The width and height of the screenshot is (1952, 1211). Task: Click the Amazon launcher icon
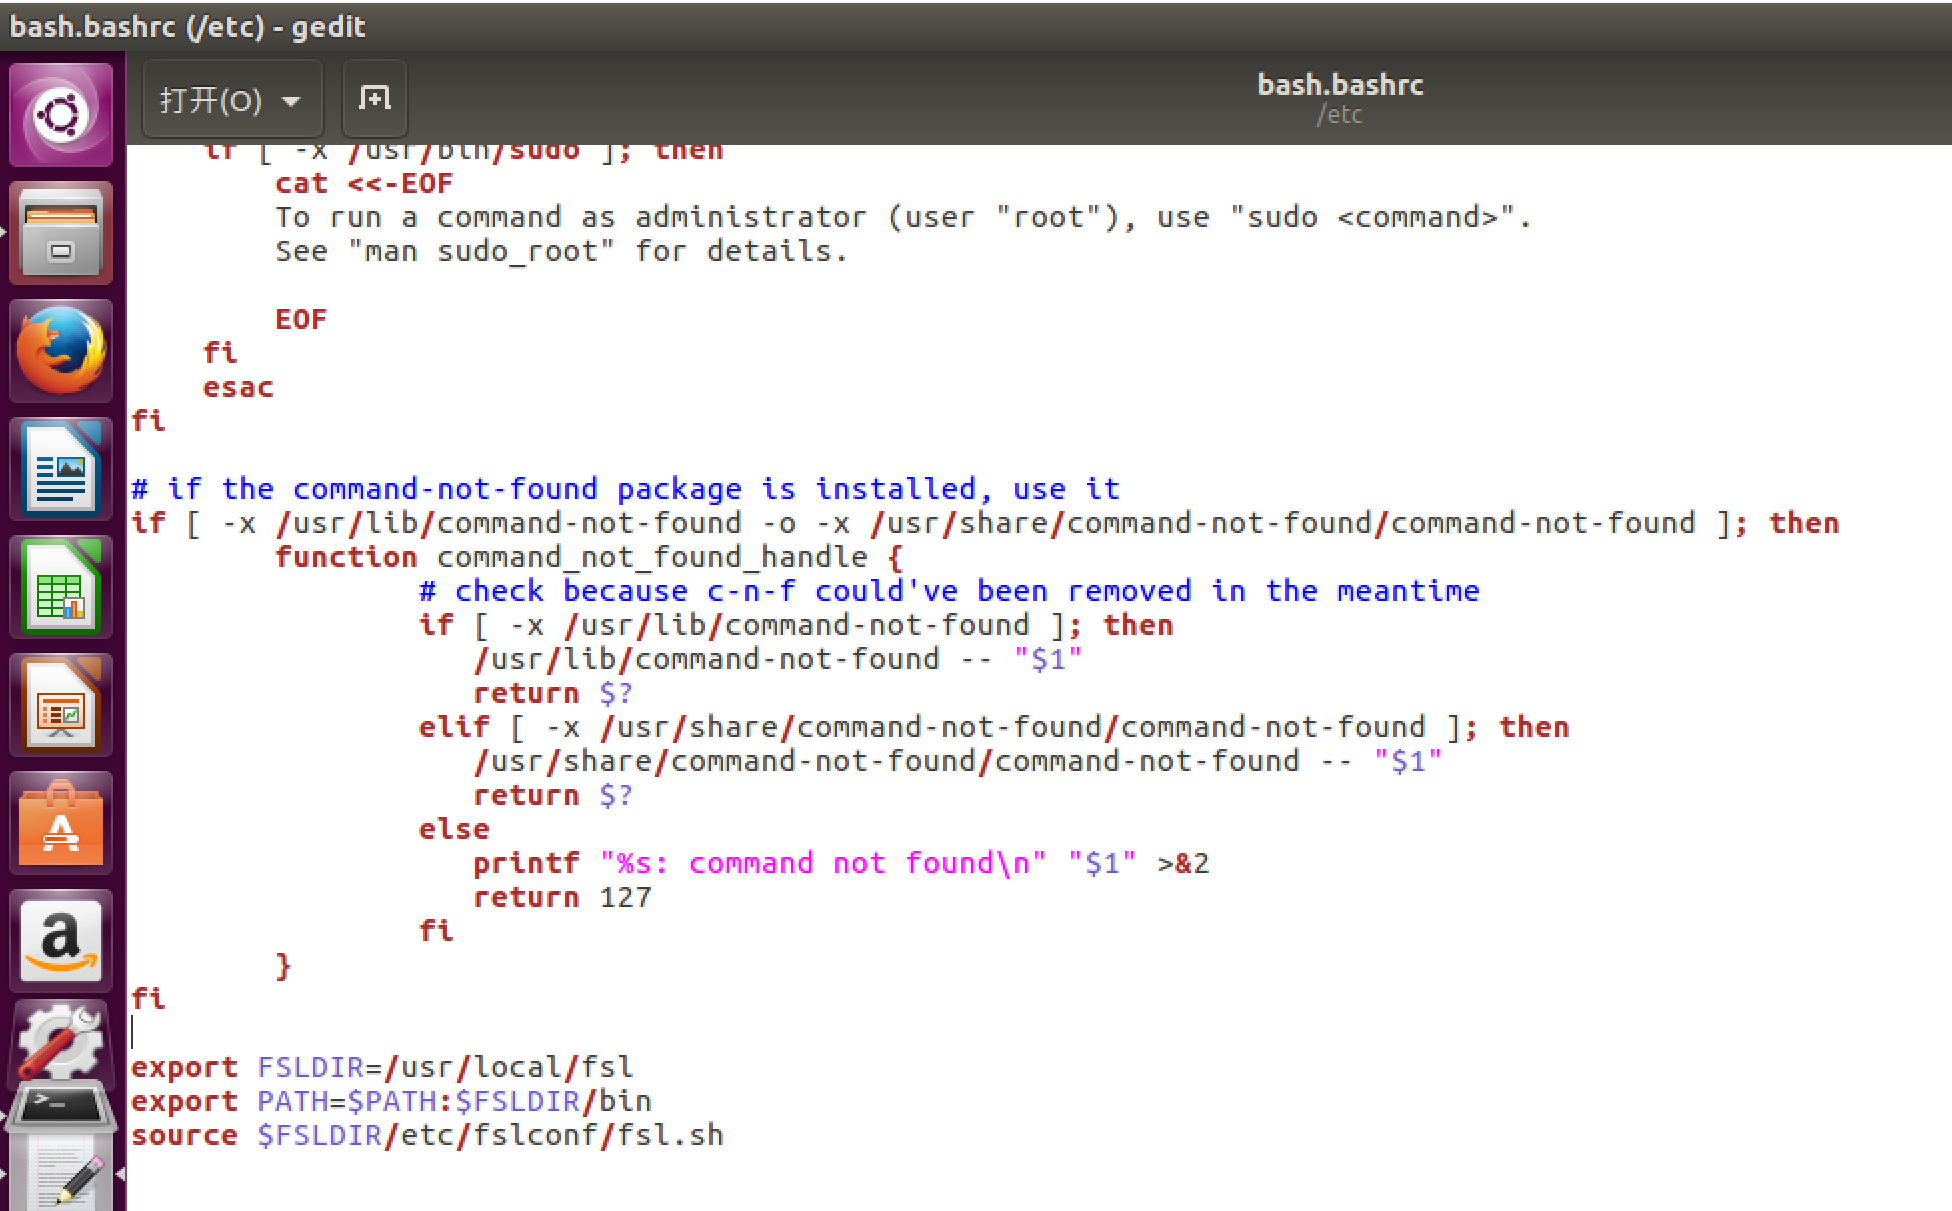(60, 940)
